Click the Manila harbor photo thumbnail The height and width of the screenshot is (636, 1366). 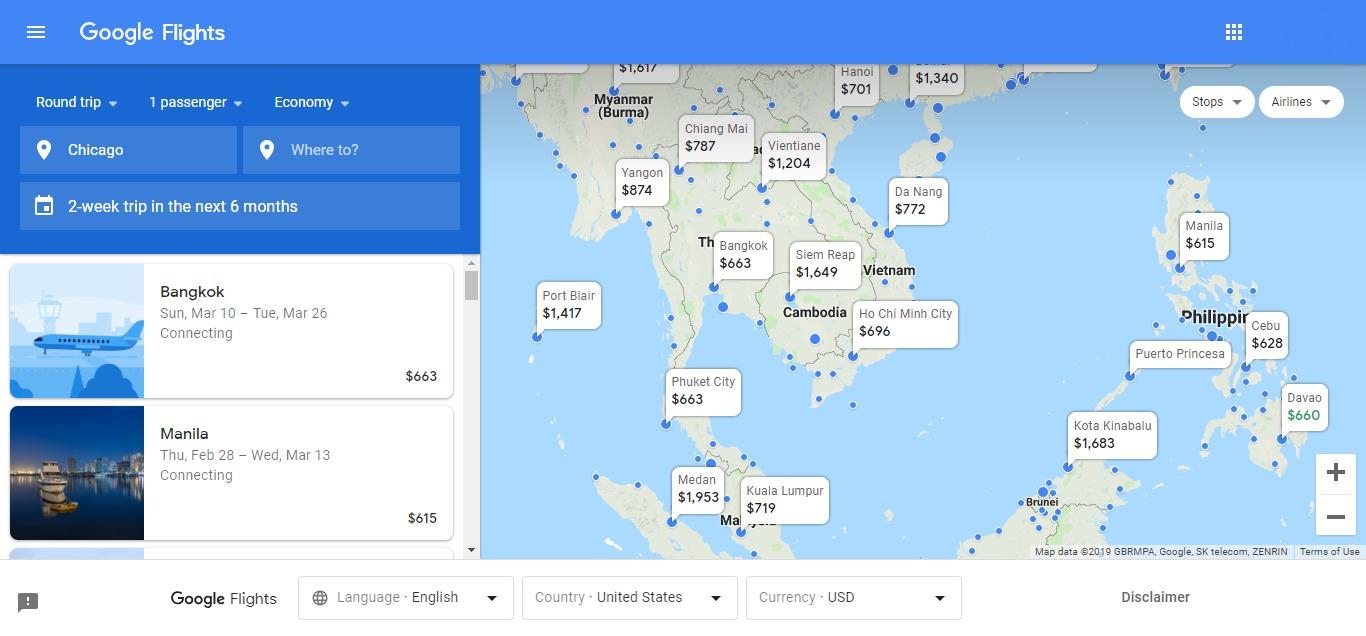77,473
